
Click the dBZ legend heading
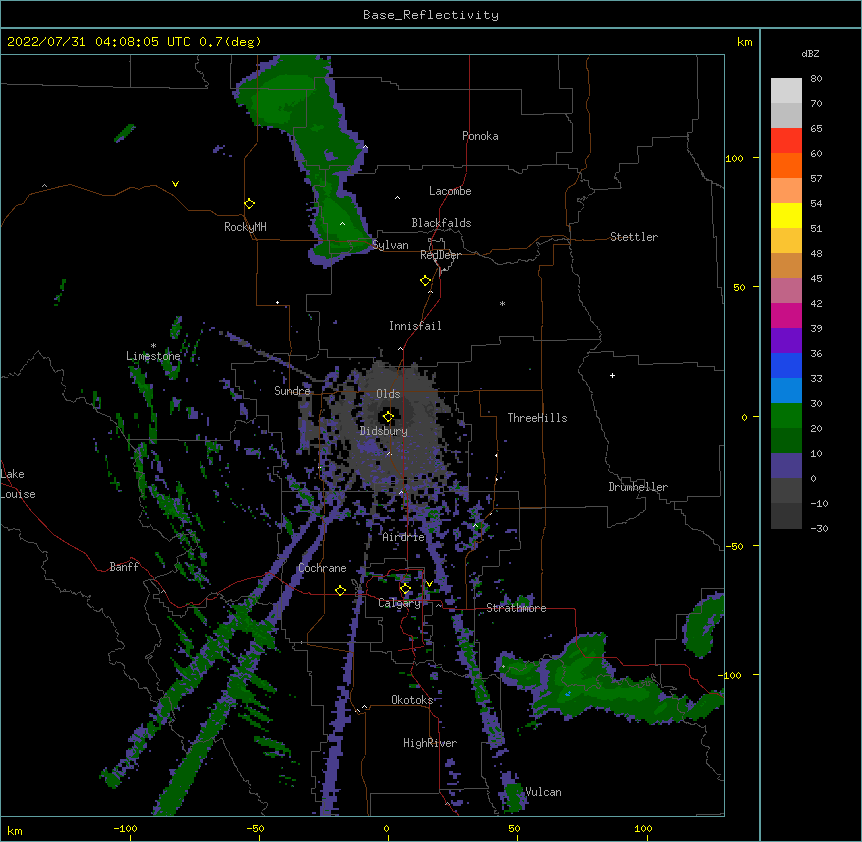point(810,53)
